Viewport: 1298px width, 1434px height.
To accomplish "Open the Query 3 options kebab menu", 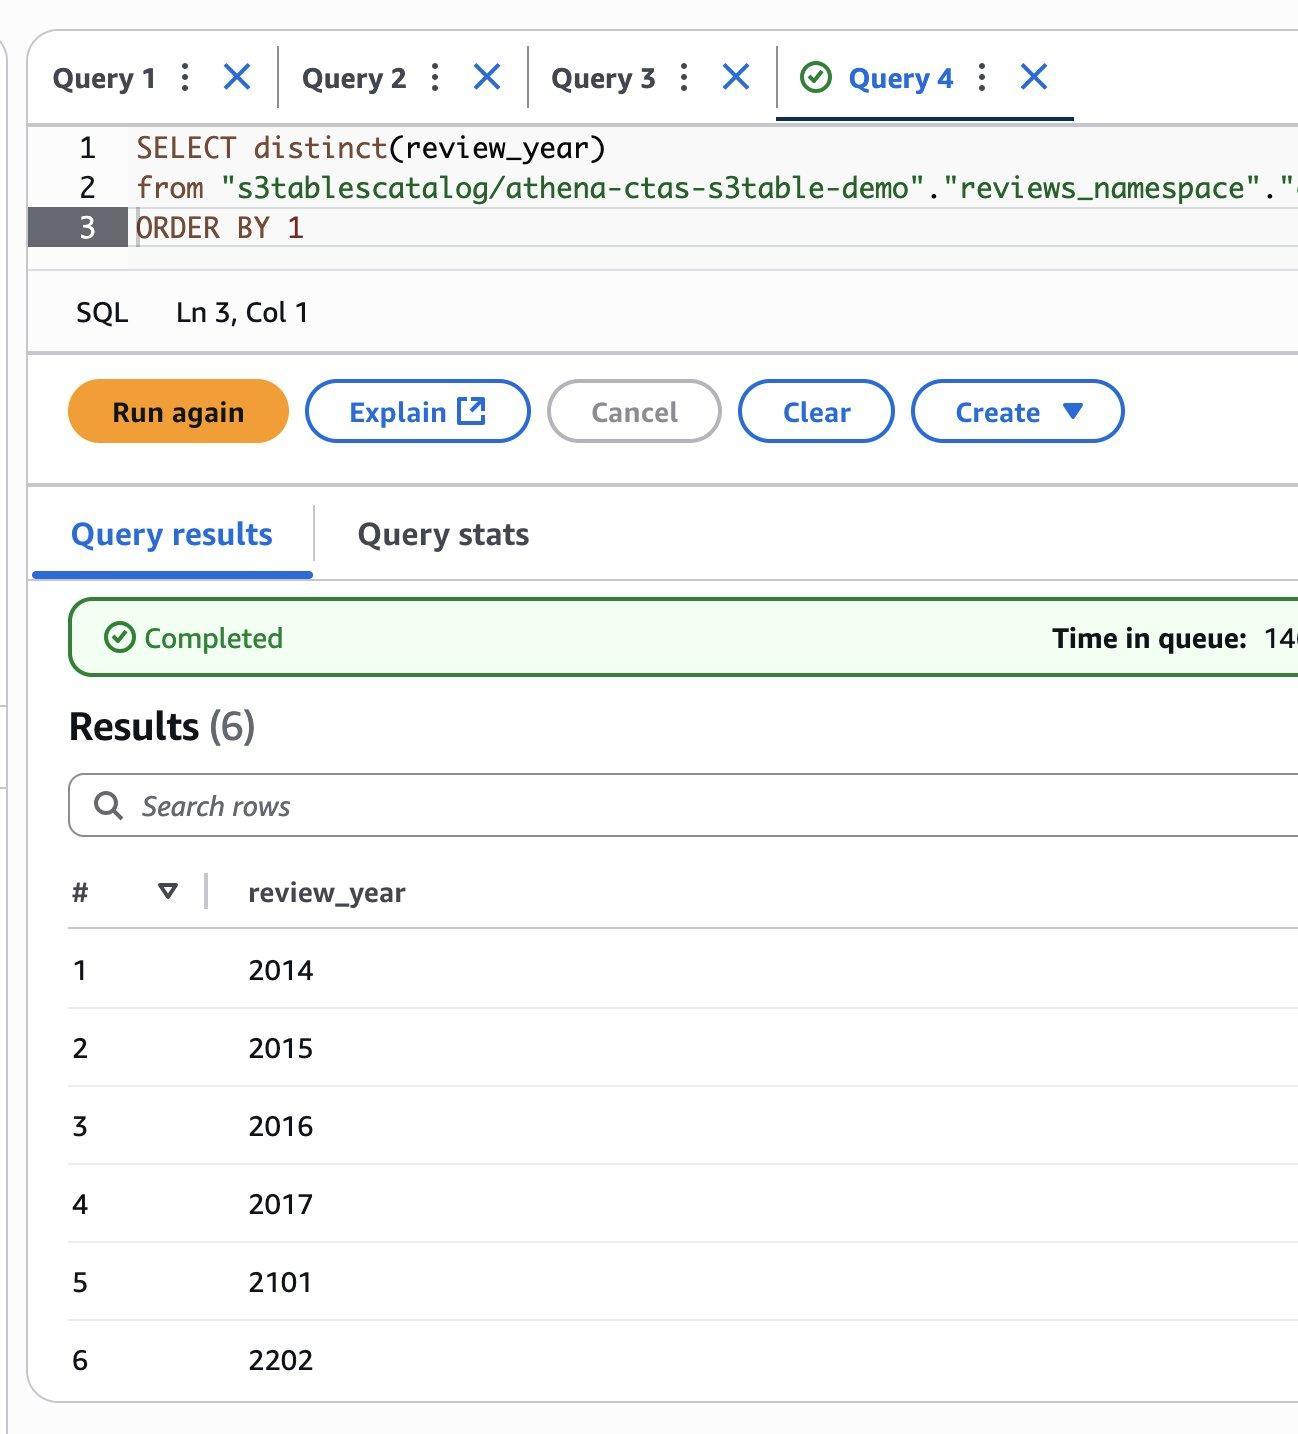I will point(684,76).
